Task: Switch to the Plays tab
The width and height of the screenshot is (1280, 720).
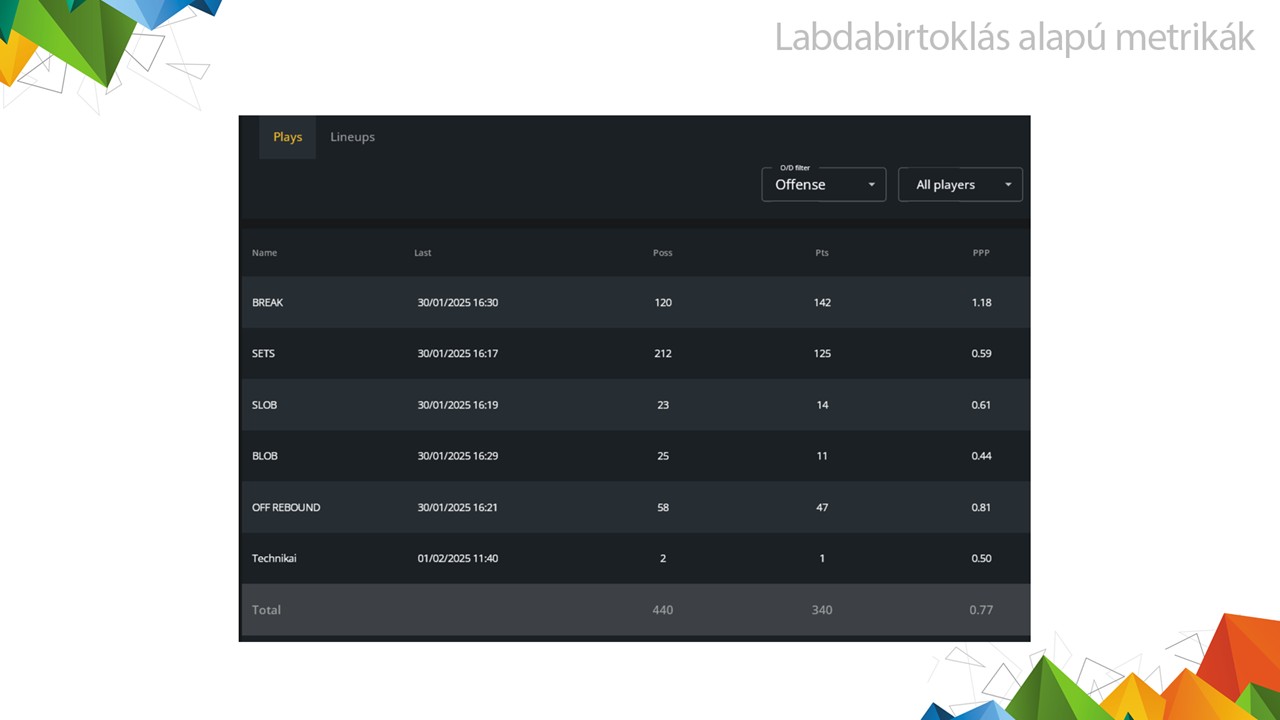Action: (287, 137)
